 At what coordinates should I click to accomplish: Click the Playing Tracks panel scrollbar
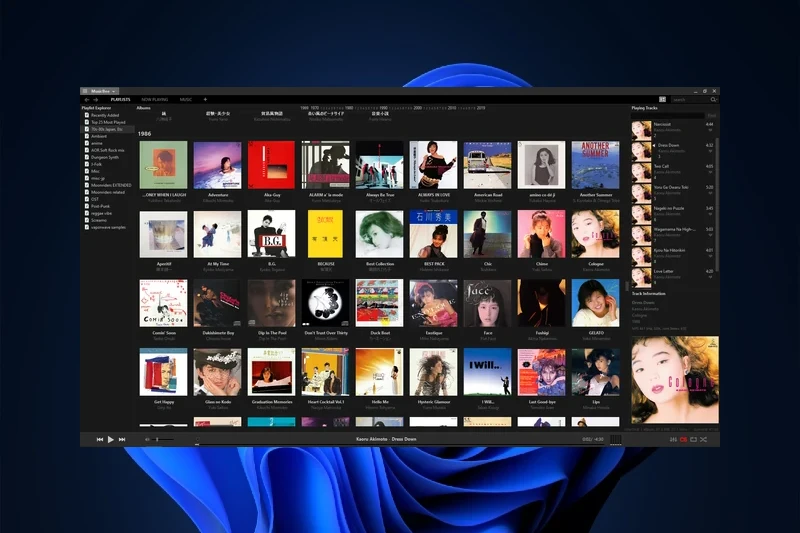coord(717,204)
